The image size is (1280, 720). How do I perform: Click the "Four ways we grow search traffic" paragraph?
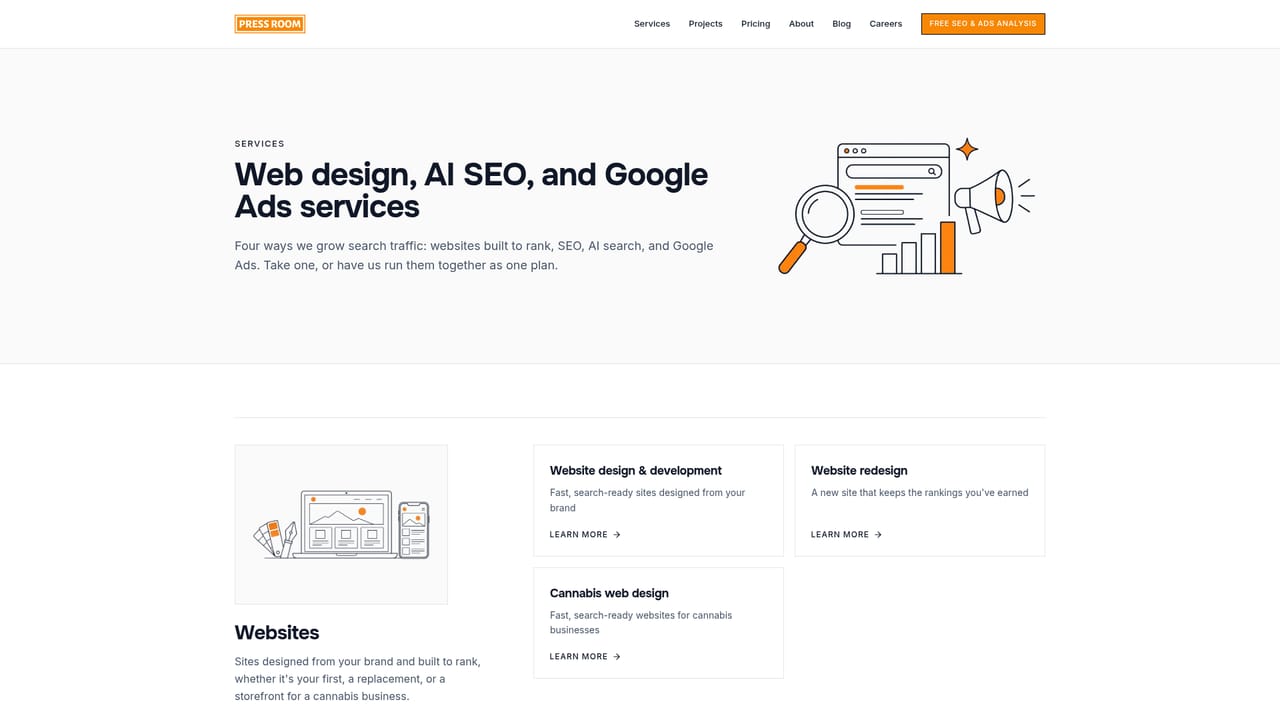474,256
